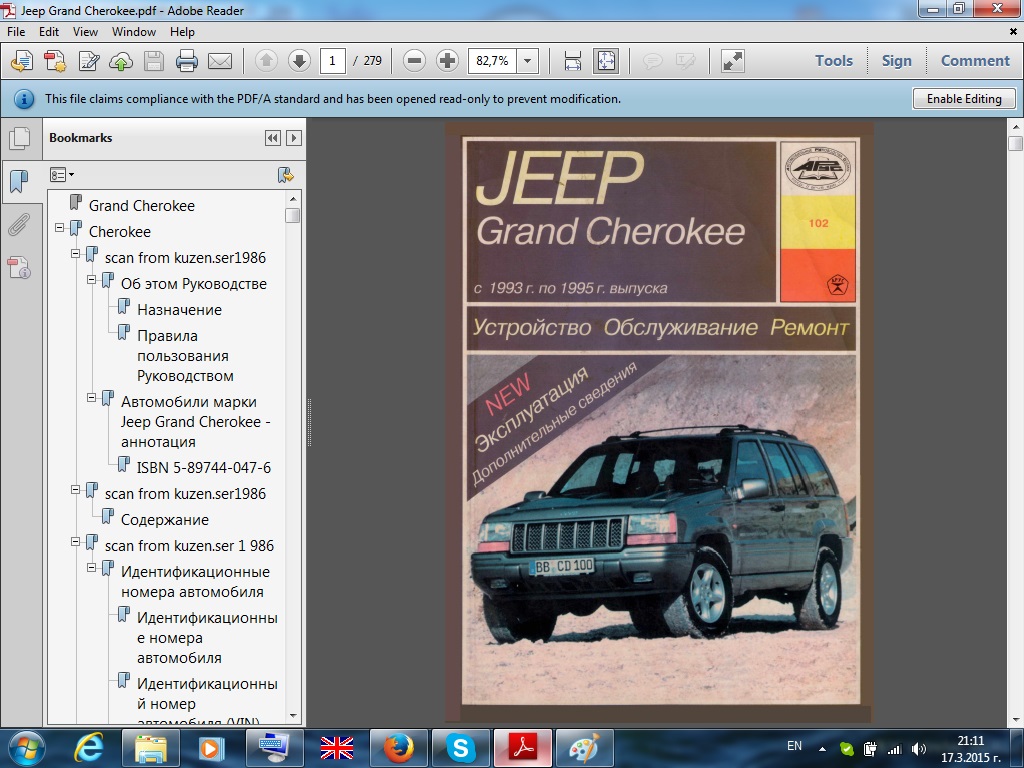Click the email envelope toolbar icon
1024x768 pixels.
(220, 61)
